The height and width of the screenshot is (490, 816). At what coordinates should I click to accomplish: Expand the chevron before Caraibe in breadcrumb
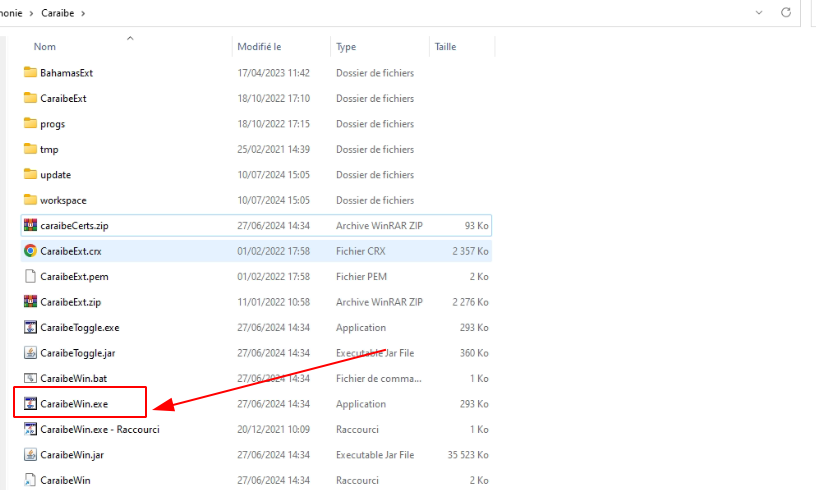click(31, 13)
